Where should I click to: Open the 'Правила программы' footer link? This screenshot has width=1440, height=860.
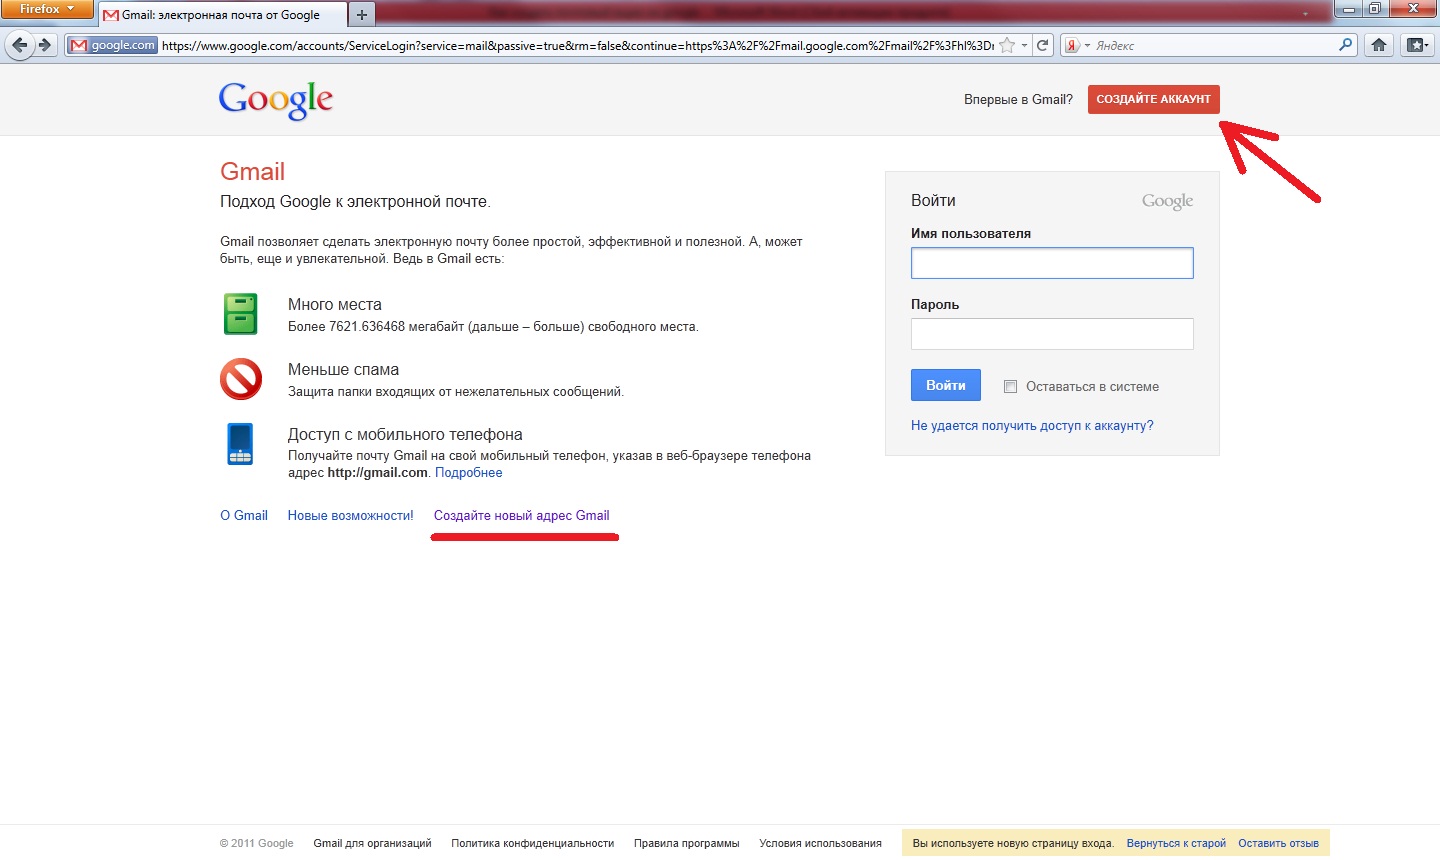(686, 843)
